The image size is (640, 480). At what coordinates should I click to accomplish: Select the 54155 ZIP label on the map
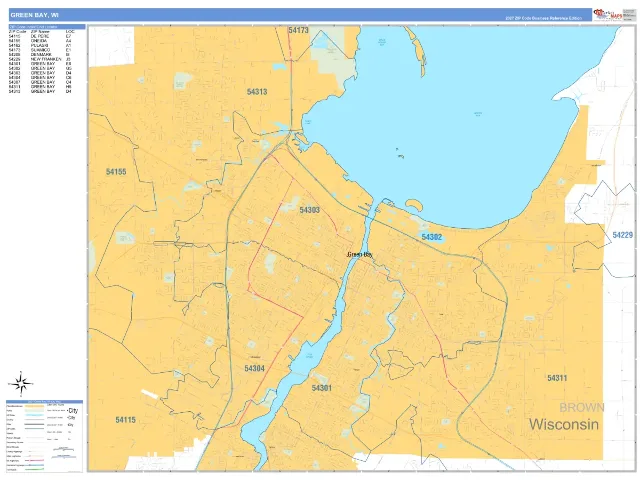click(x=116, y=172)
